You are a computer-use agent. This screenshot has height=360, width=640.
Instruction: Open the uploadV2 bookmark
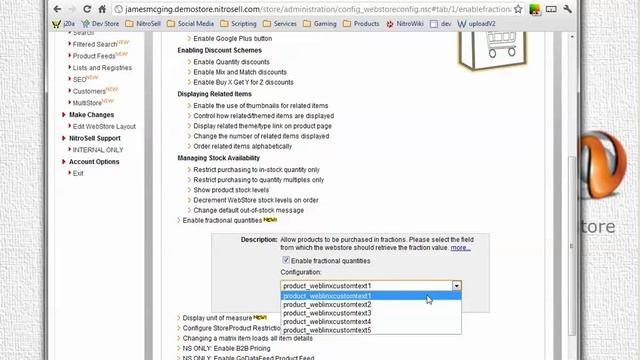(476, 24)
